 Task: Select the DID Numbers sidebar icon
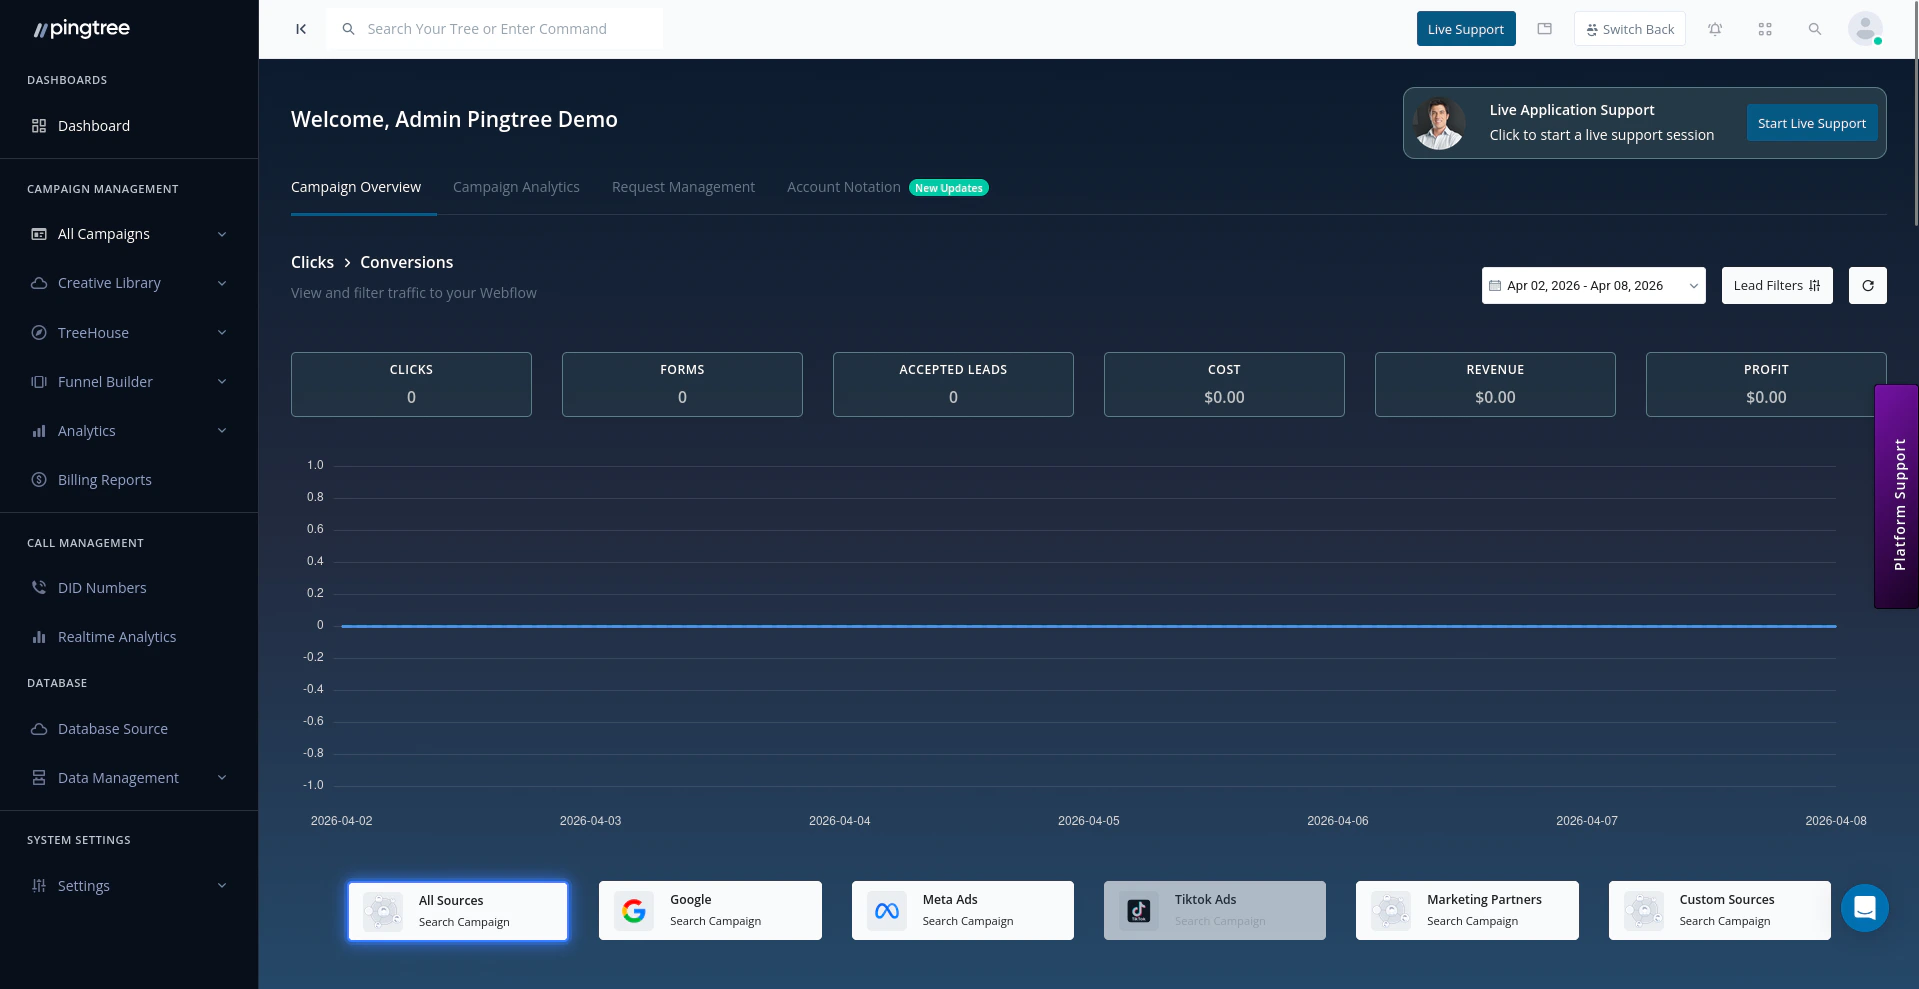click(x=37, y=587)
